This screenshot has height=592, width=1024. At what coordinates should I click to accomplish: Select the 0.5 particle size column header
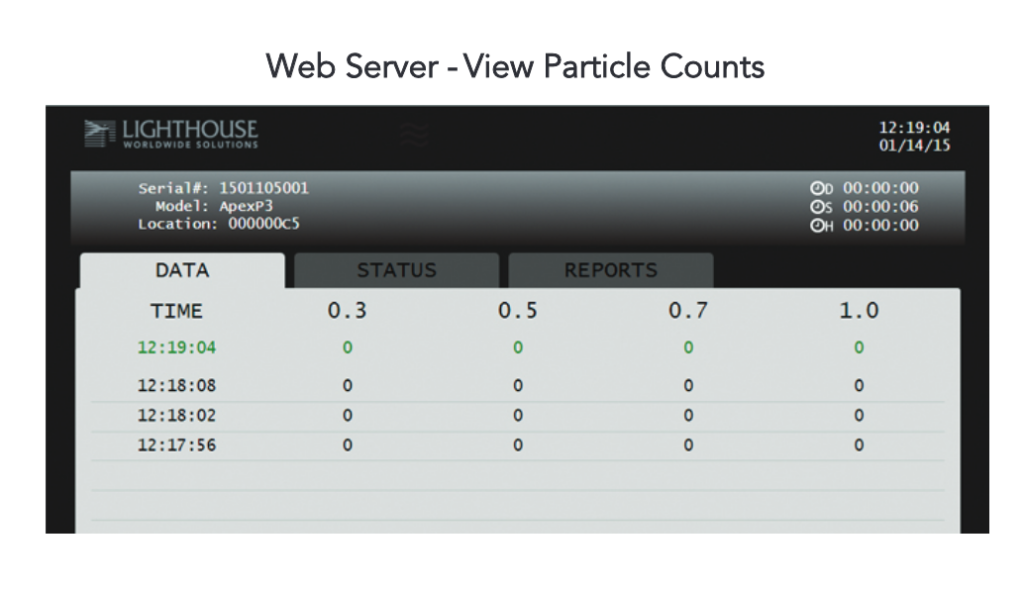(518, 311)
